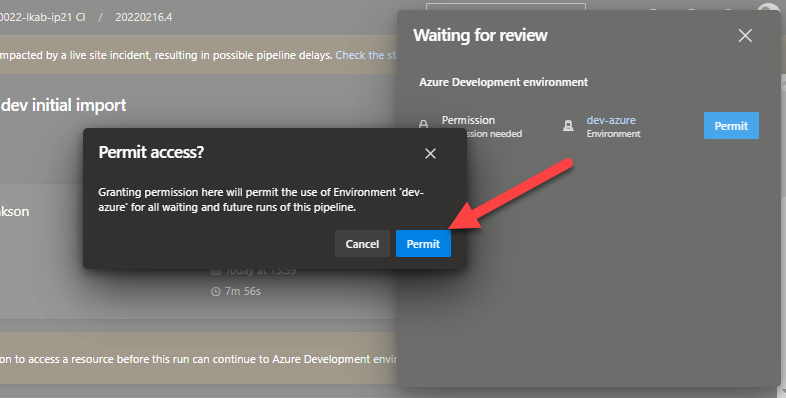Select the Permission label in the panel
This screenshot has width=786, height=398.
click(x=468, y=120)
